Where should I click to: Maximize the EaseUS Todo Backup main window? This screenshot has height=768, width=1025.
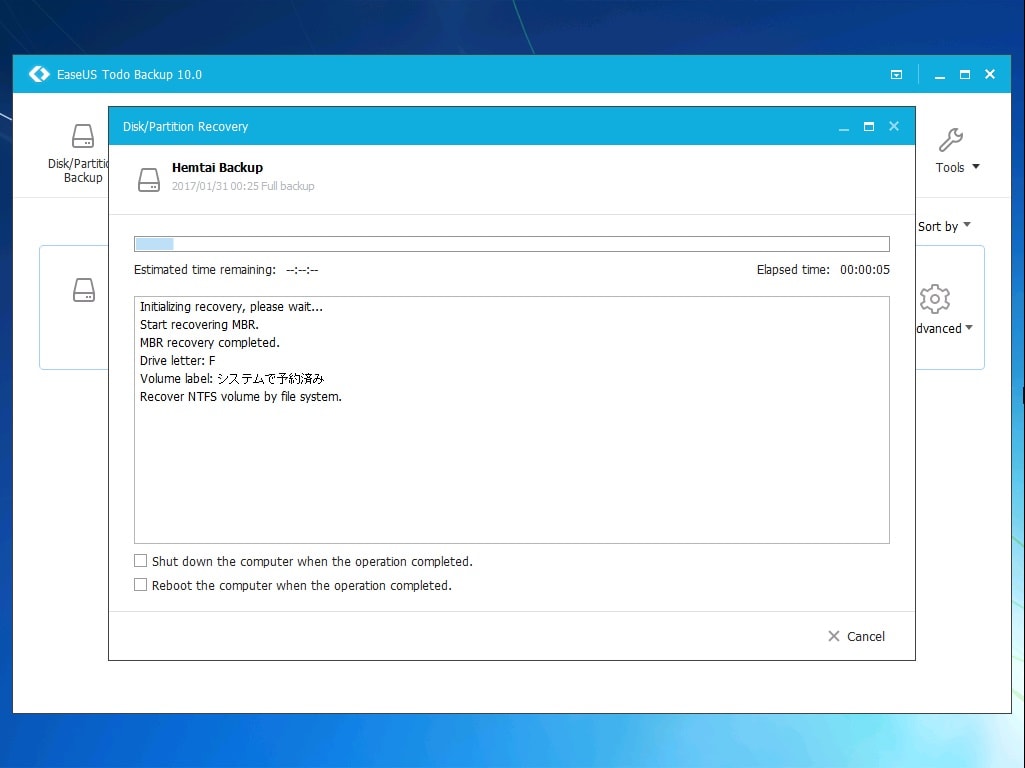click(x=965, y=75)
